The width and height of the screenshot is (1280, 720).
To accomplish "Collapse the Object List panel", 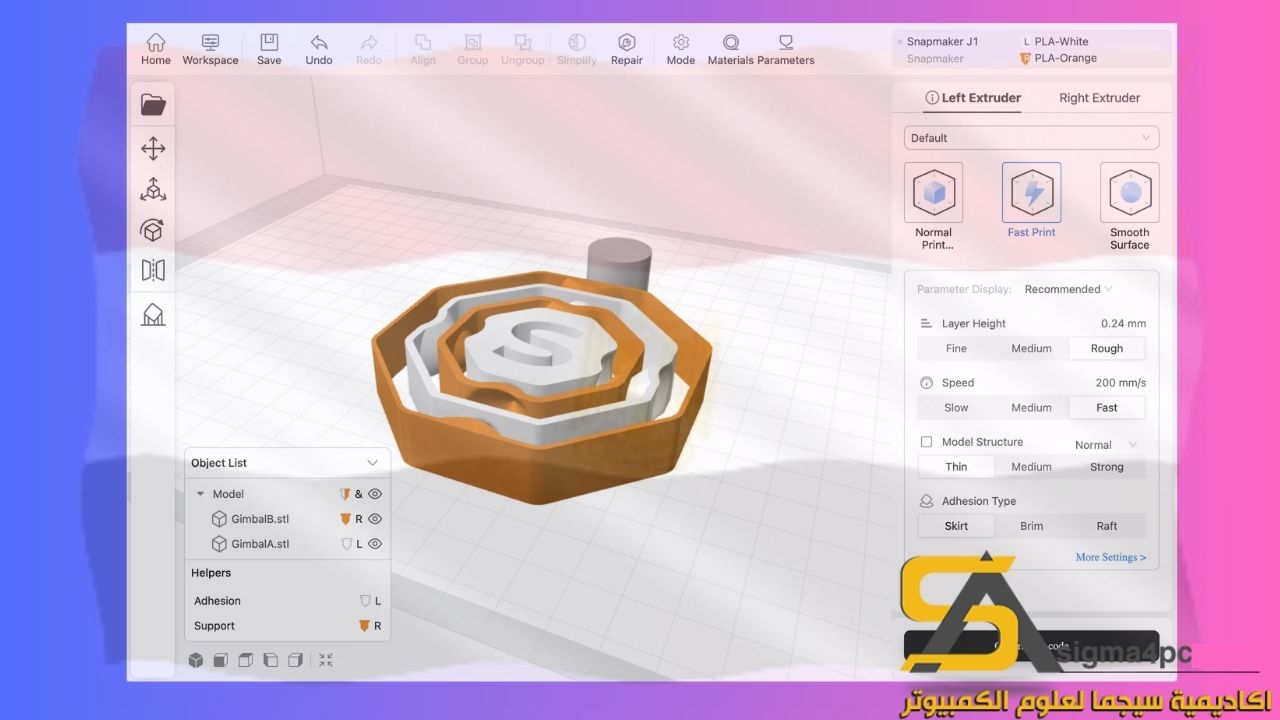I will (x=372, y=463).
